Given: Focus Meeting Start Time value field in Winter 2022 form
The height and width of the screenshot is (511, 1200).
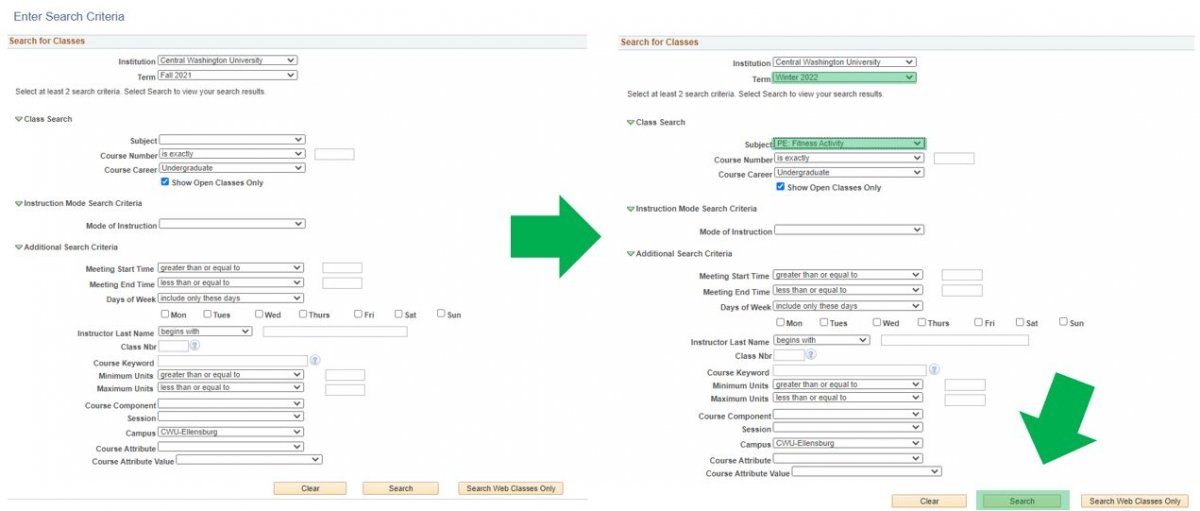Looking at the screenshot, I should [962, 275].
